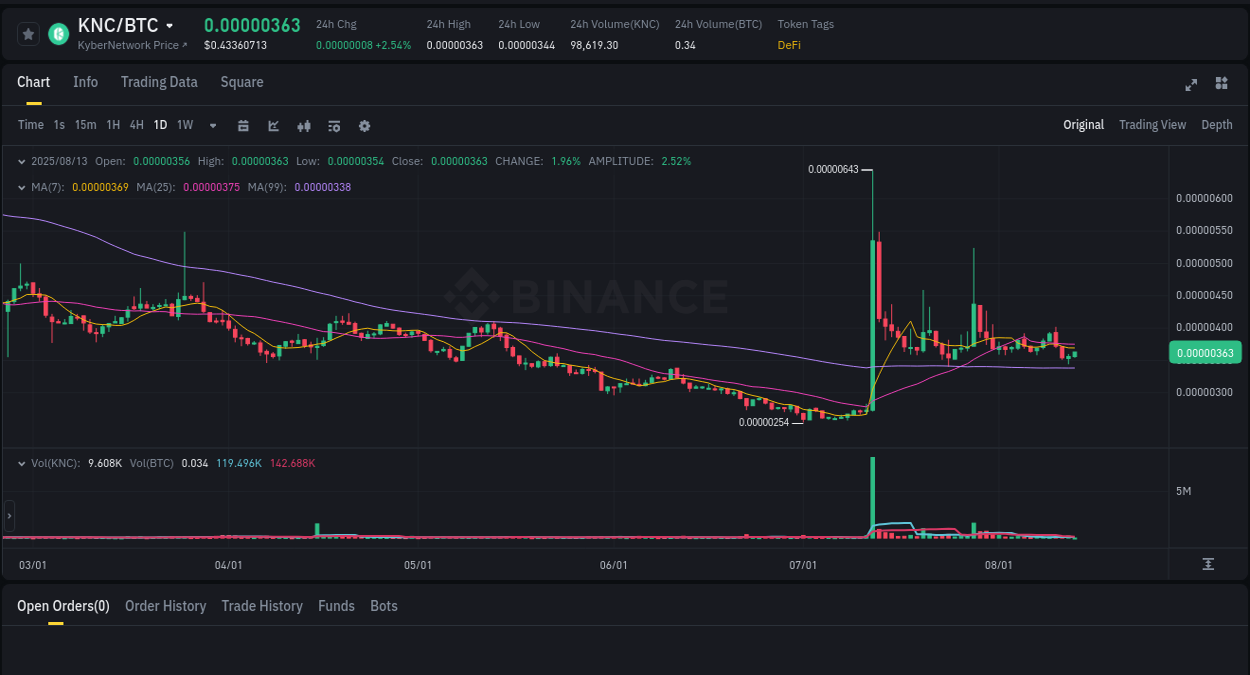Open the candlestick comparison icon

304,125
